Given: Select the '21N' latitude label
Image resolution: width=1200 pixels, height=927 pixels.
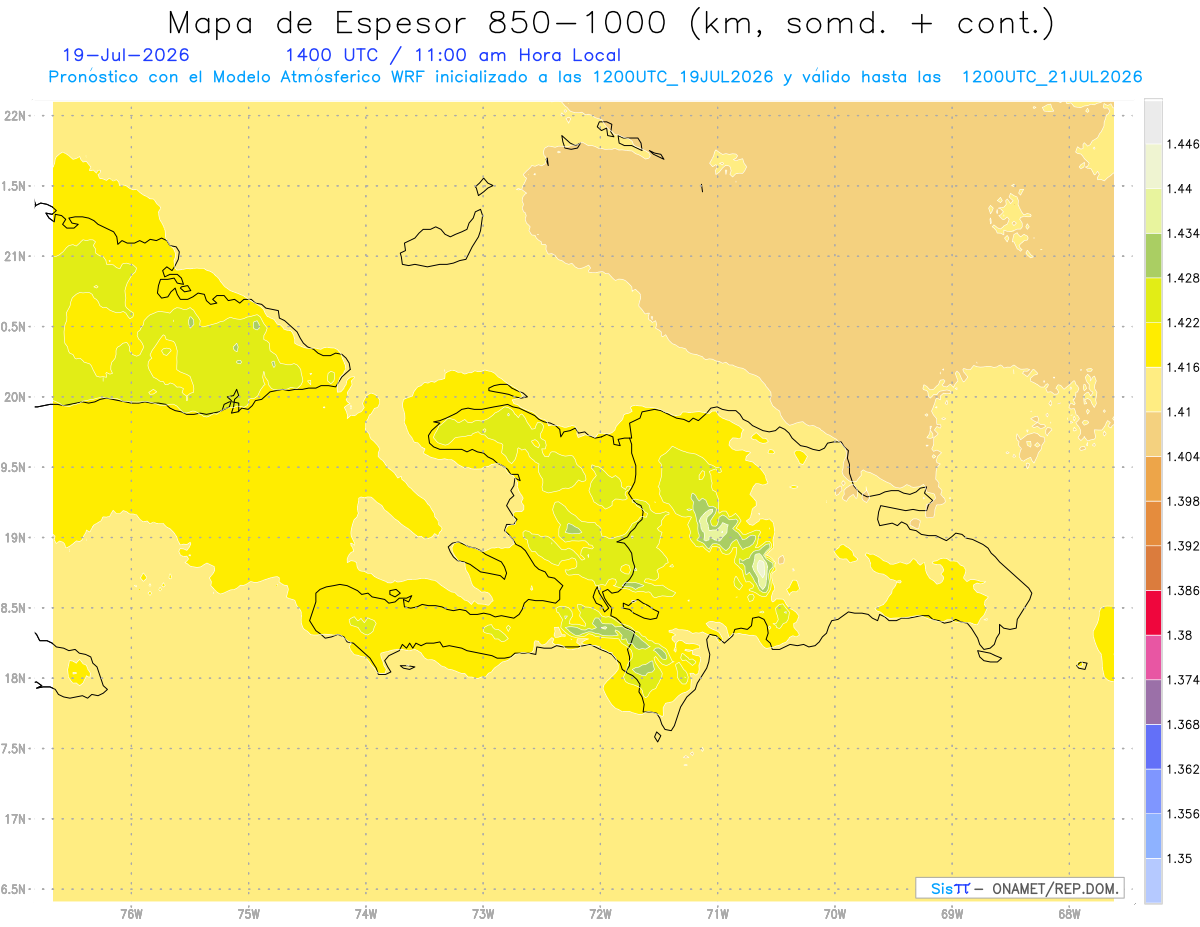Looking at the screenshot, I should coord(14,256).
